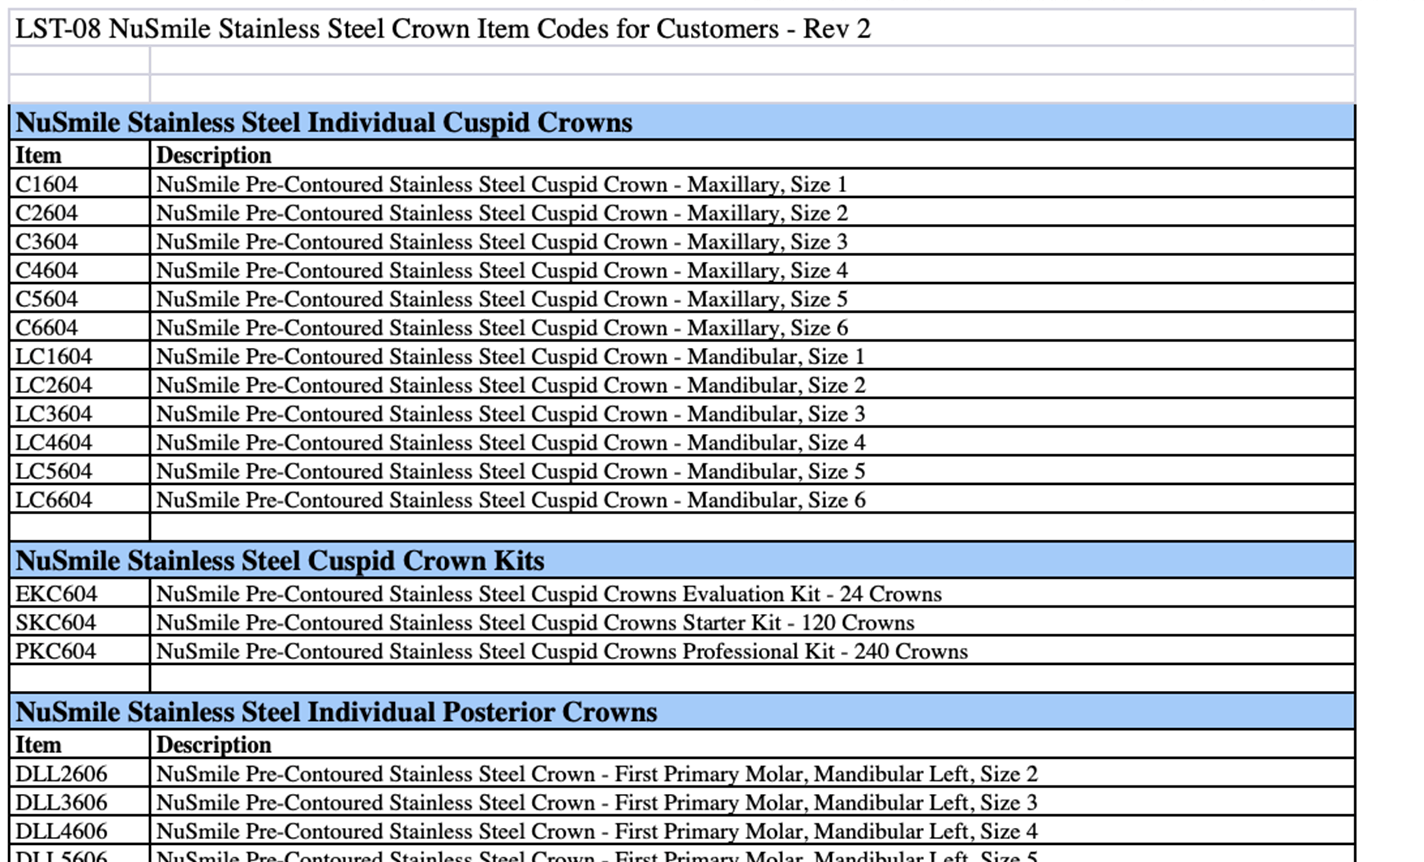Select item code cell C4604
The width and height of the screenshot is (1424, 862).
pos(79,270)
